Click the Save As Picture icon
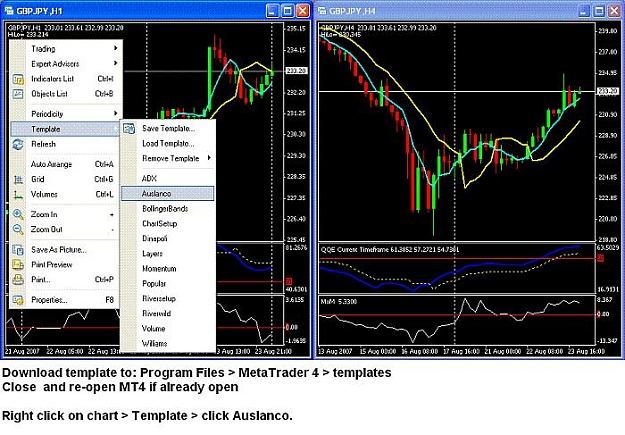Image resolution: width=625 pixels, height=435 pixels. pyautogui.click(x=18, y=250)
